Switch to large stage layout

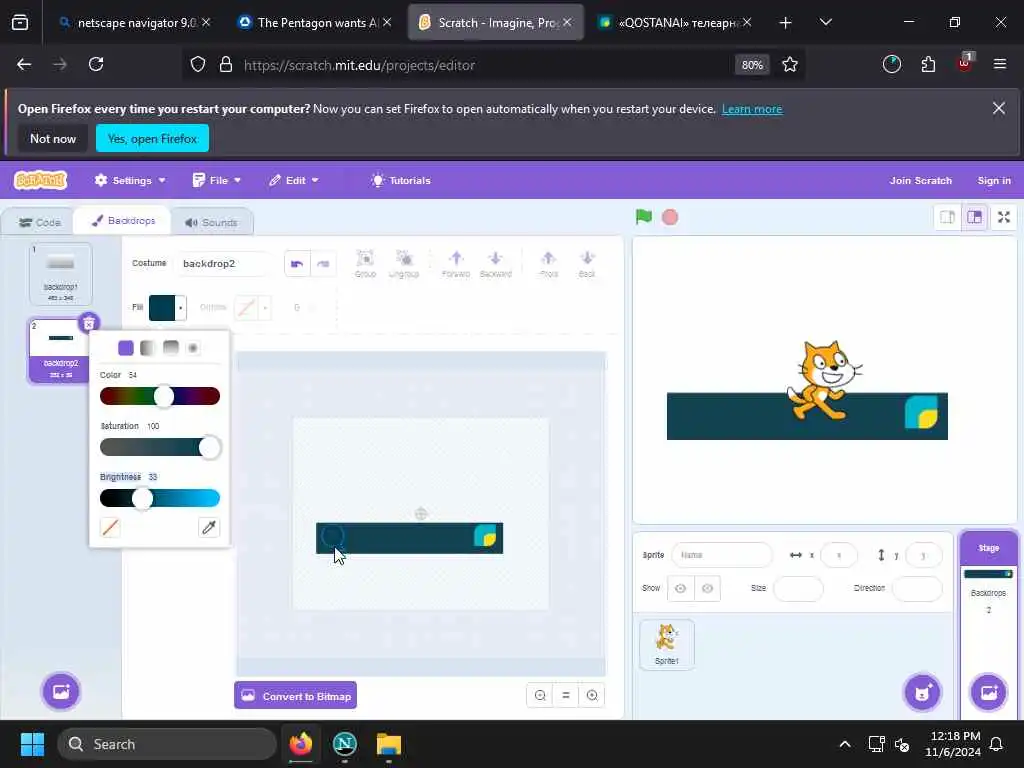974,217
